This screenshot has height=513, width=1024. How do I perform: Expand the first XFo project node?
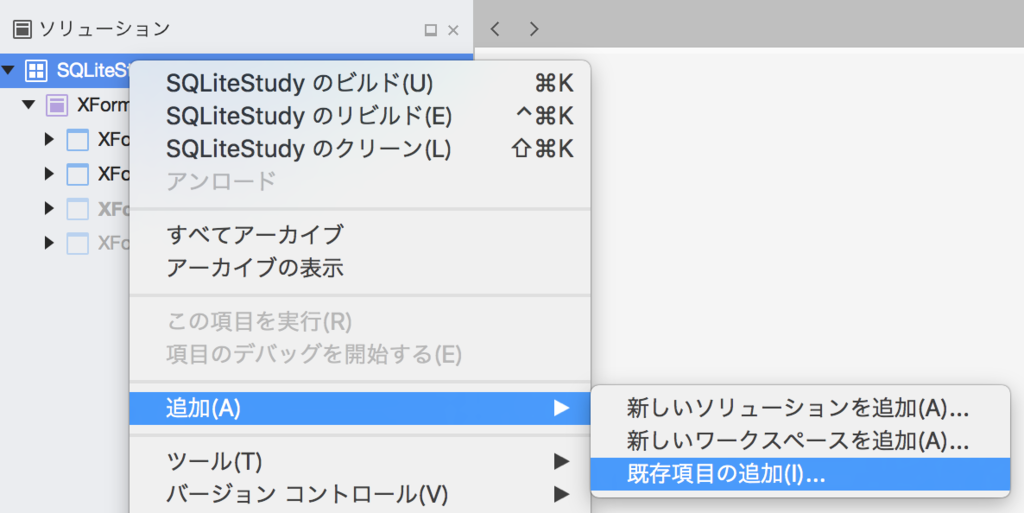coord(49,139)
